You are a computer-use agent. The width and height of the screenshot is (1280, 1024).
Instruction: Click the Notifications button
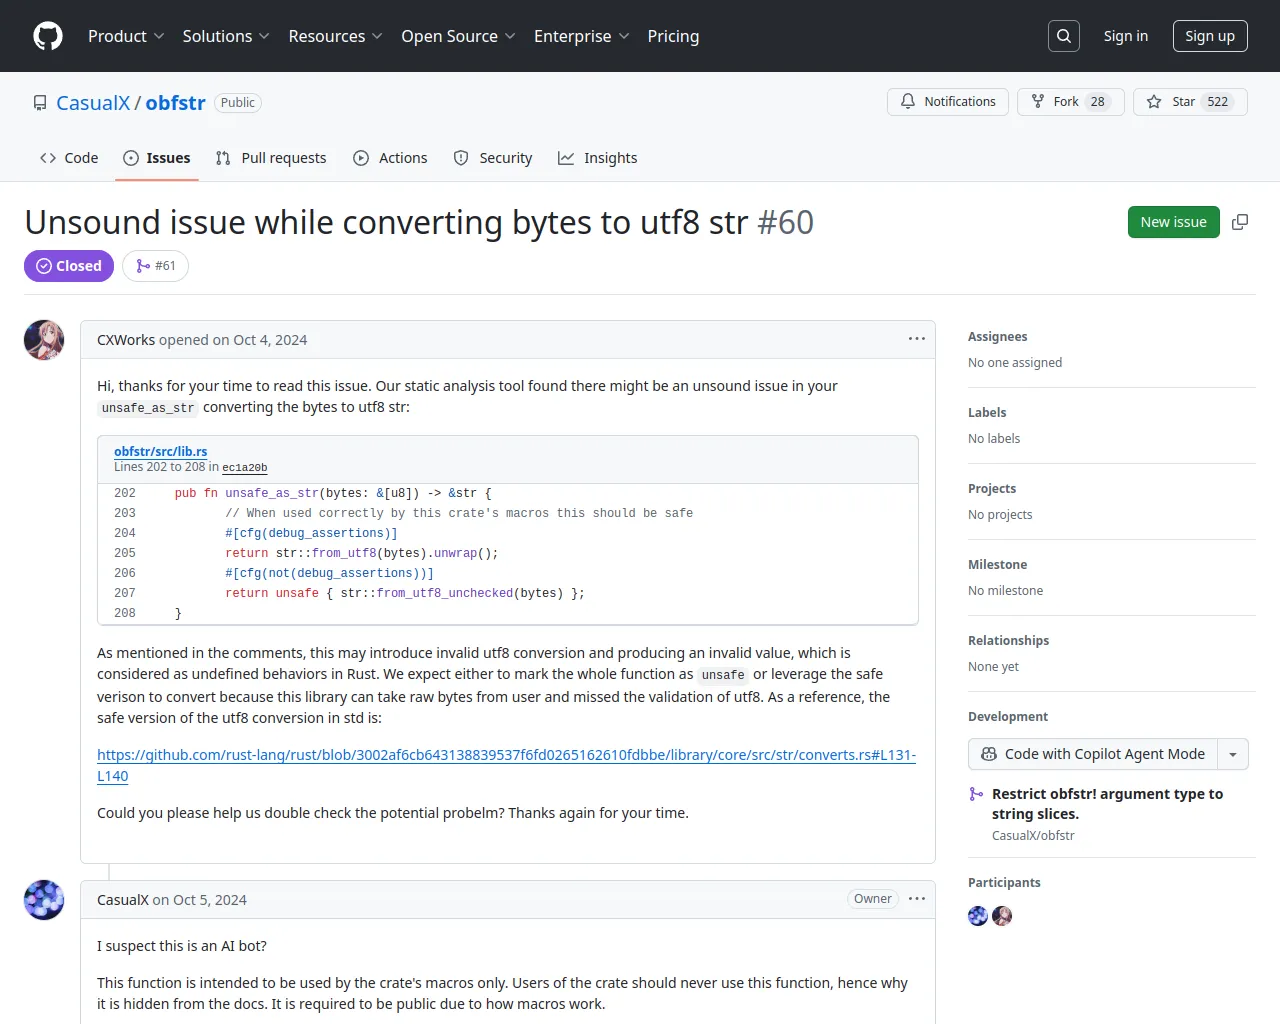948,102
